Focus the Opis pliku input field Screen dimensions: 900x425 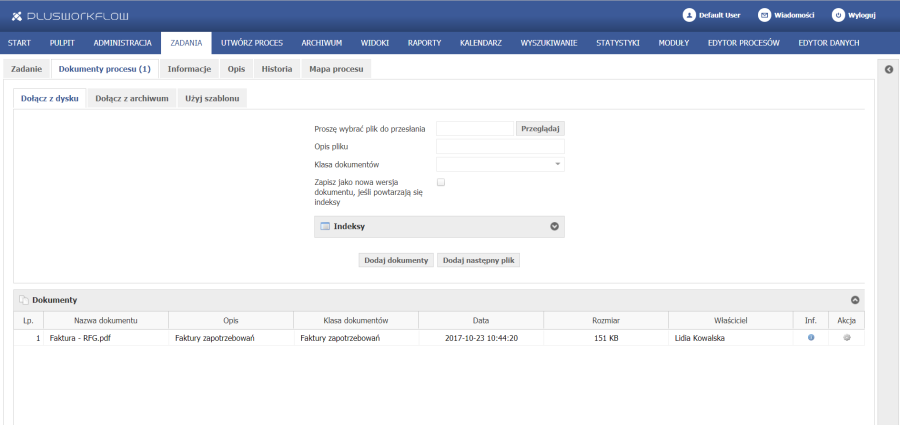pyautogui.click(x=500, y=146)
